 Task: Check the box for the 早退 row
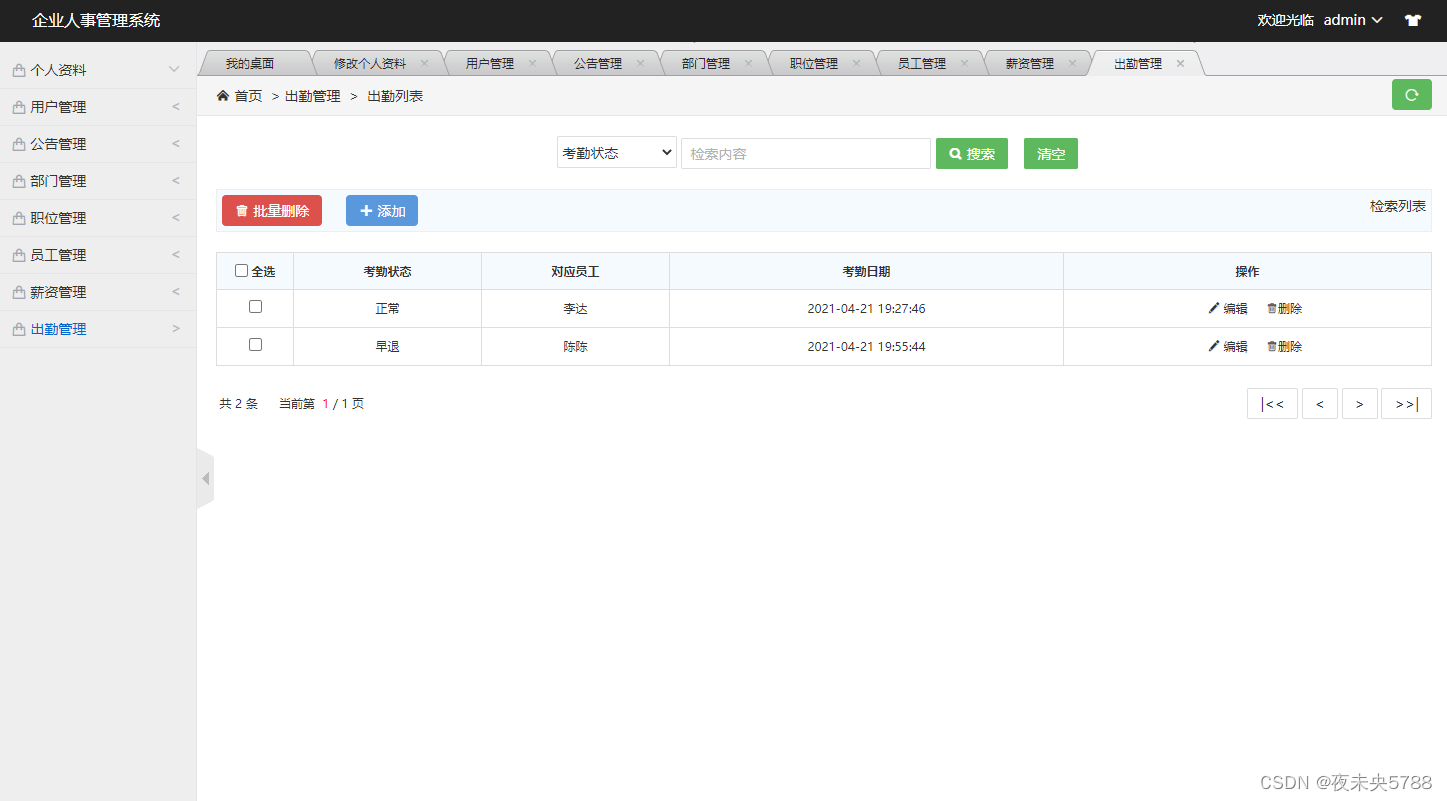click(x=255, y=344)
